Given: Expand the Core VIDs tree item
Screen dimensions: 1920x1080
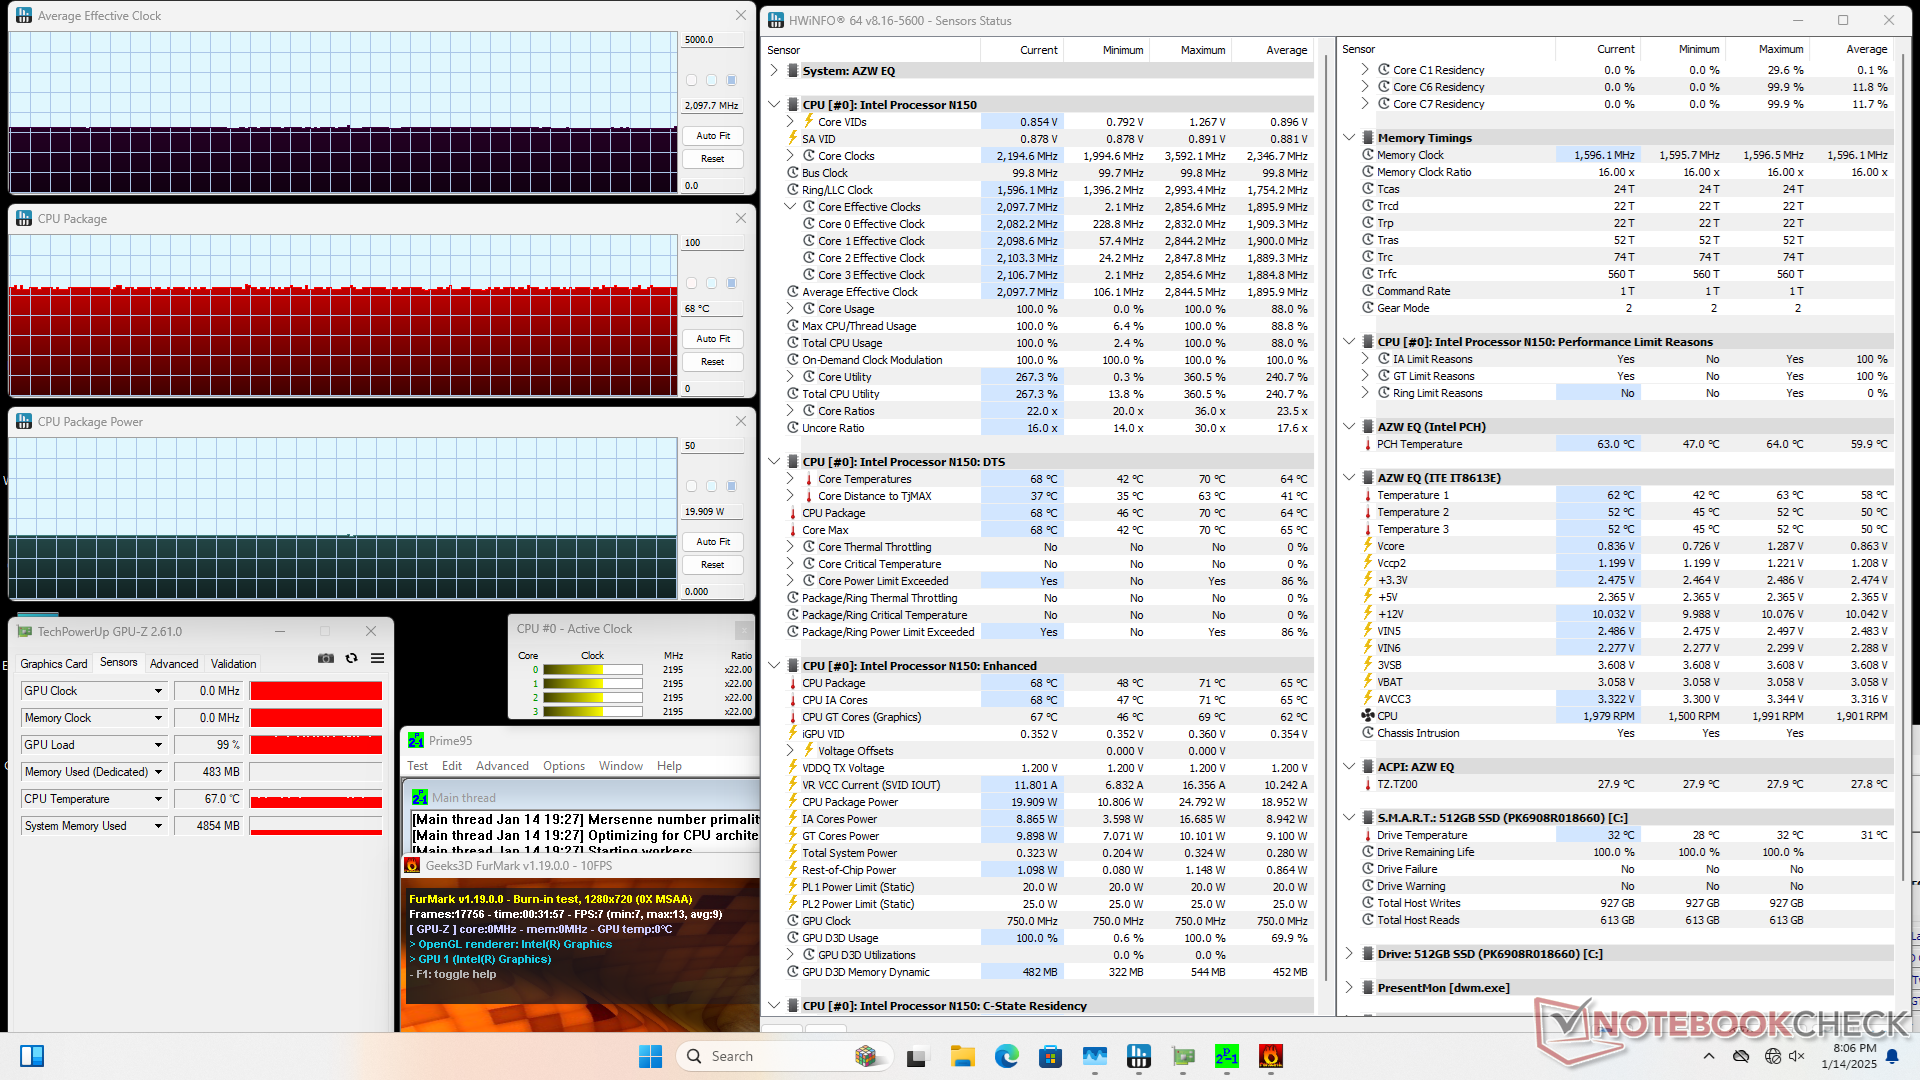Looking at the screenshot, I should pyautogui.click(x=790, y=122).
